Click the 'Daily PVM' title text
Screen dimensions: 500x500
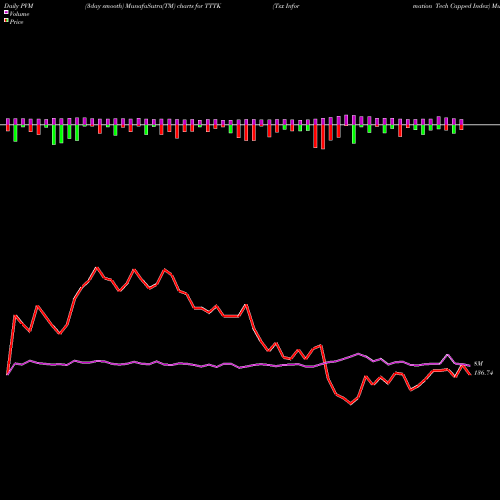(19, 6)
